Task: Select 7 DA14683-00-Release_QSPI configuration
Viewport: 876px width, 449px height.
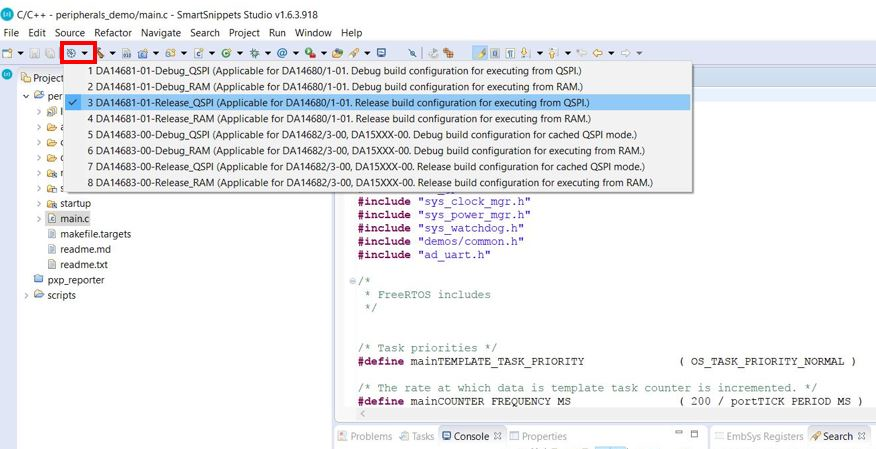Action: coord(378,166)
